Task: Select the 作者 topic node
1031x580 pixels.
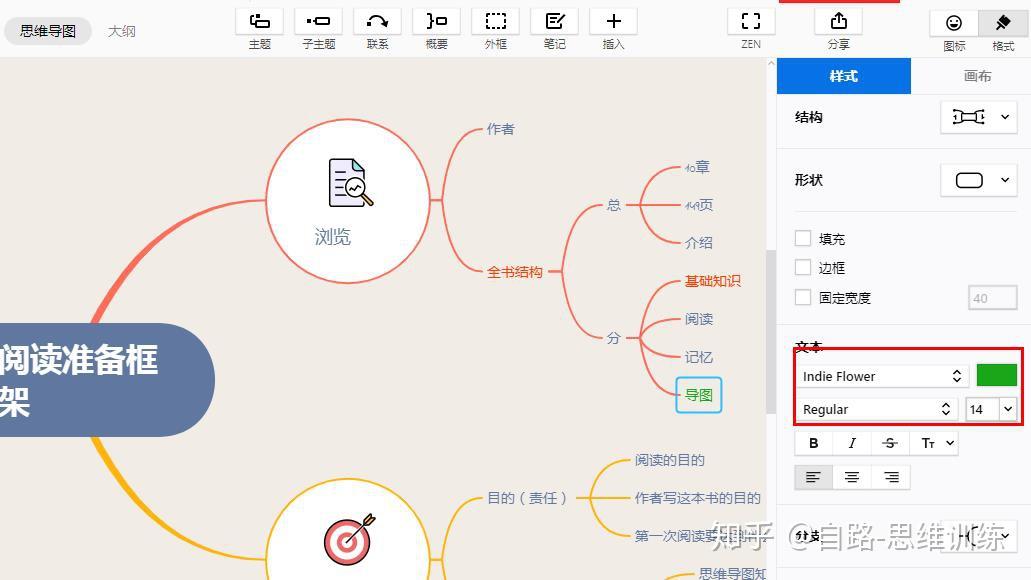Action: click(500, 129)
